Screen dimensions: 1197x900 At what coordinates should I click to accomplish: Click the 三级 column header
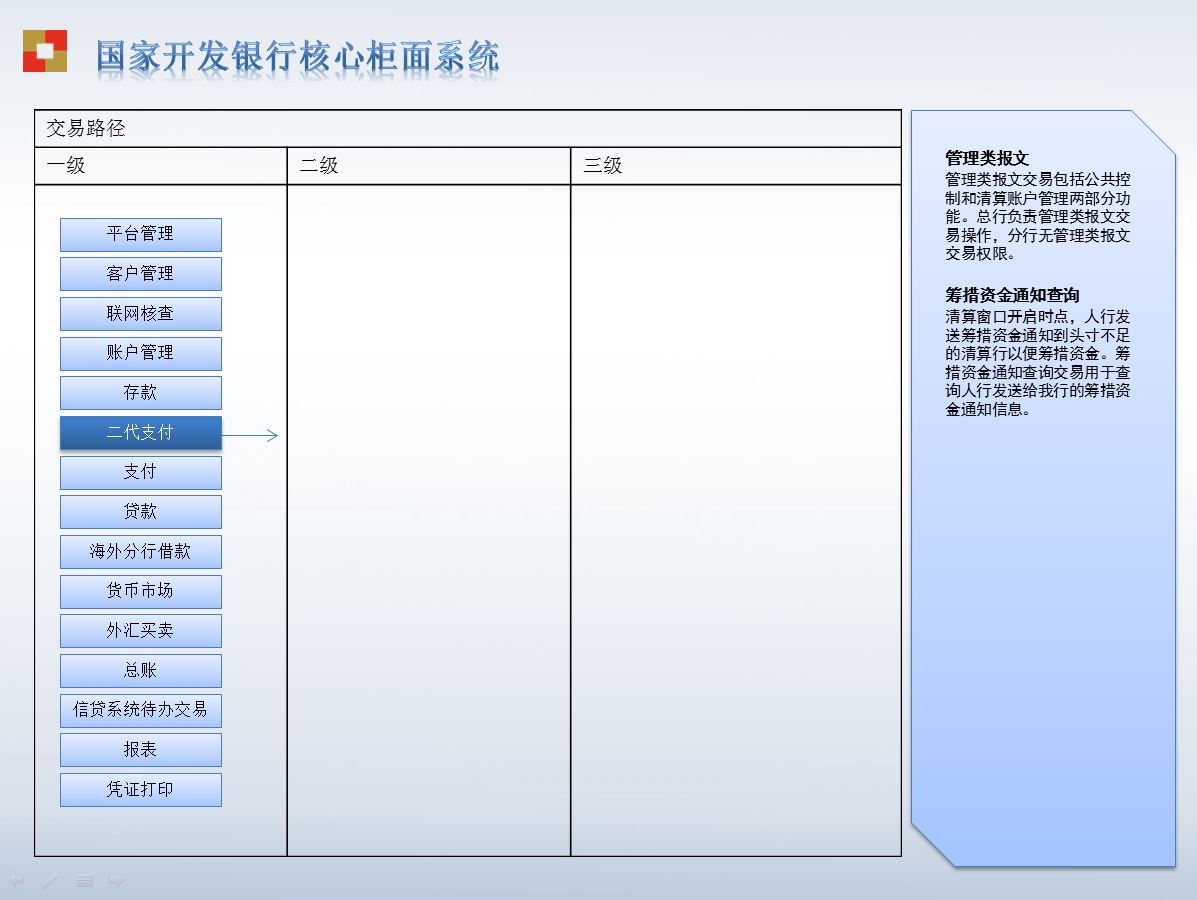click(603, 165)
